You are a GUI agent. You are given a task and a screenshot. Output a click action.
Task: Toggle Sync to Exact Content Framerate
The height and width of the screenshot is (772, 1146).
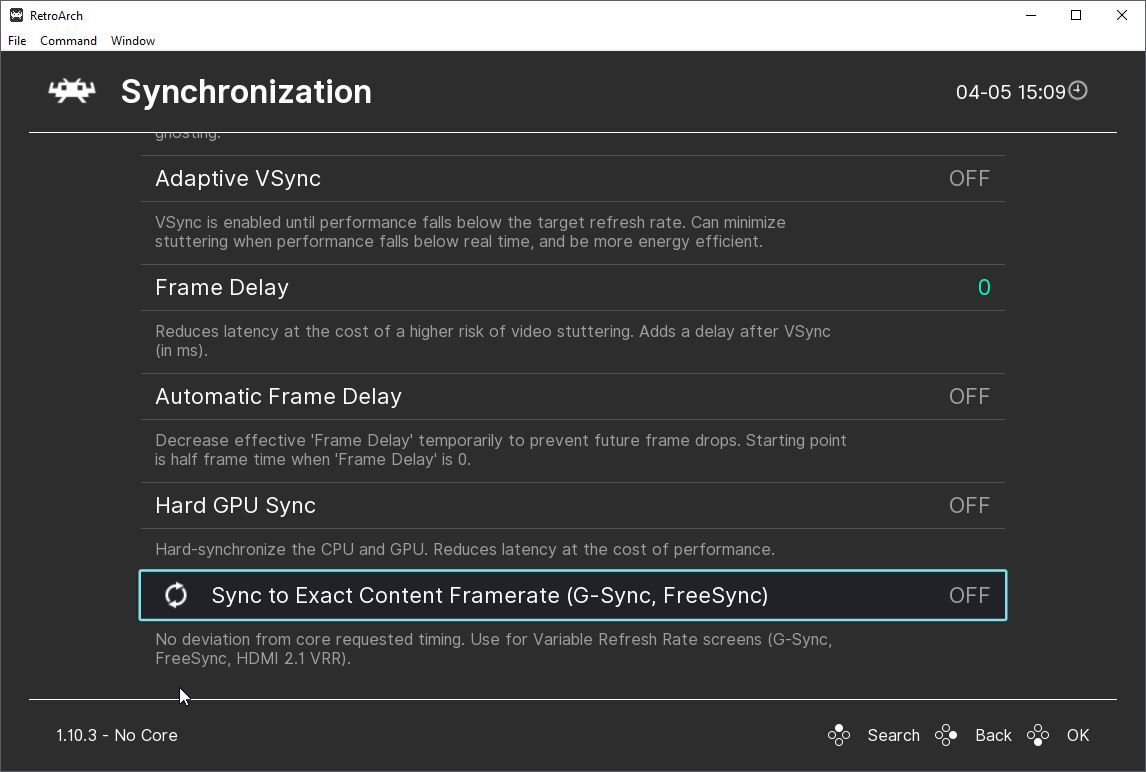coord(968,595)
